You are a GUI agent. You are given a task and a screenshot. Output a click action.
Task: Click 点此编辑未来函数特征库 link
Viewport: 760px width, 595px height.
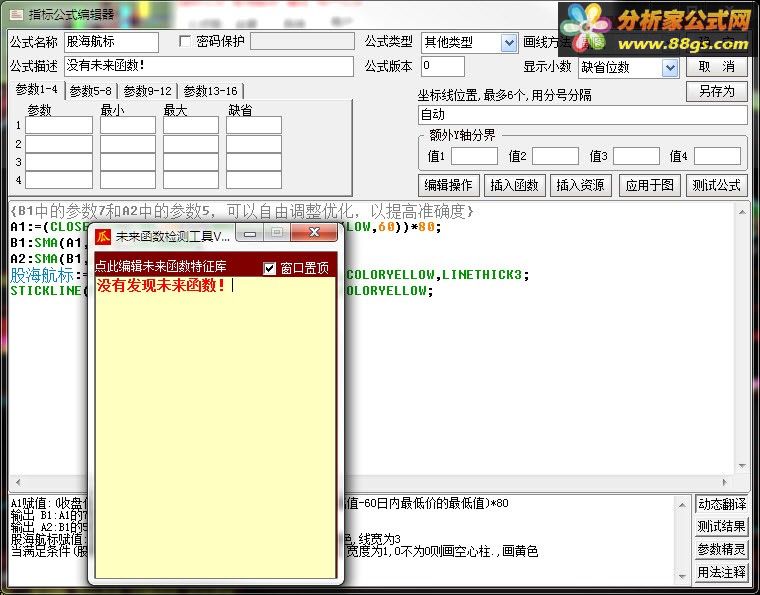(x=160, y=266)
